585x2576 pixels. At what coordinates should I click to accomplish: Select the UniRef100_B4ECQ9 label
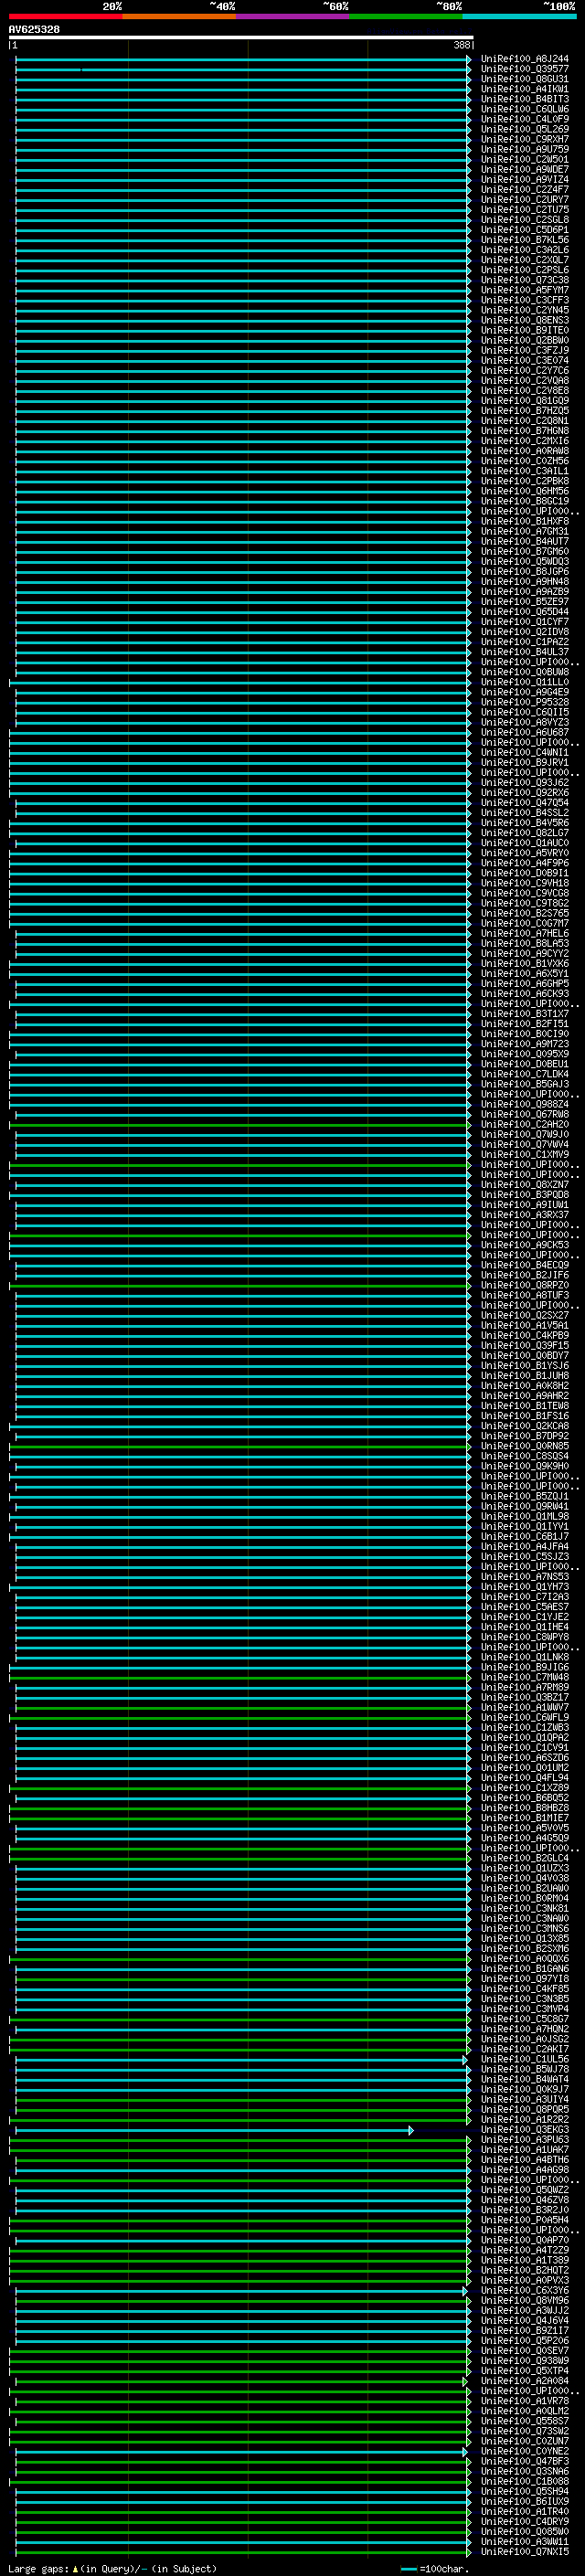[524, 1265]
